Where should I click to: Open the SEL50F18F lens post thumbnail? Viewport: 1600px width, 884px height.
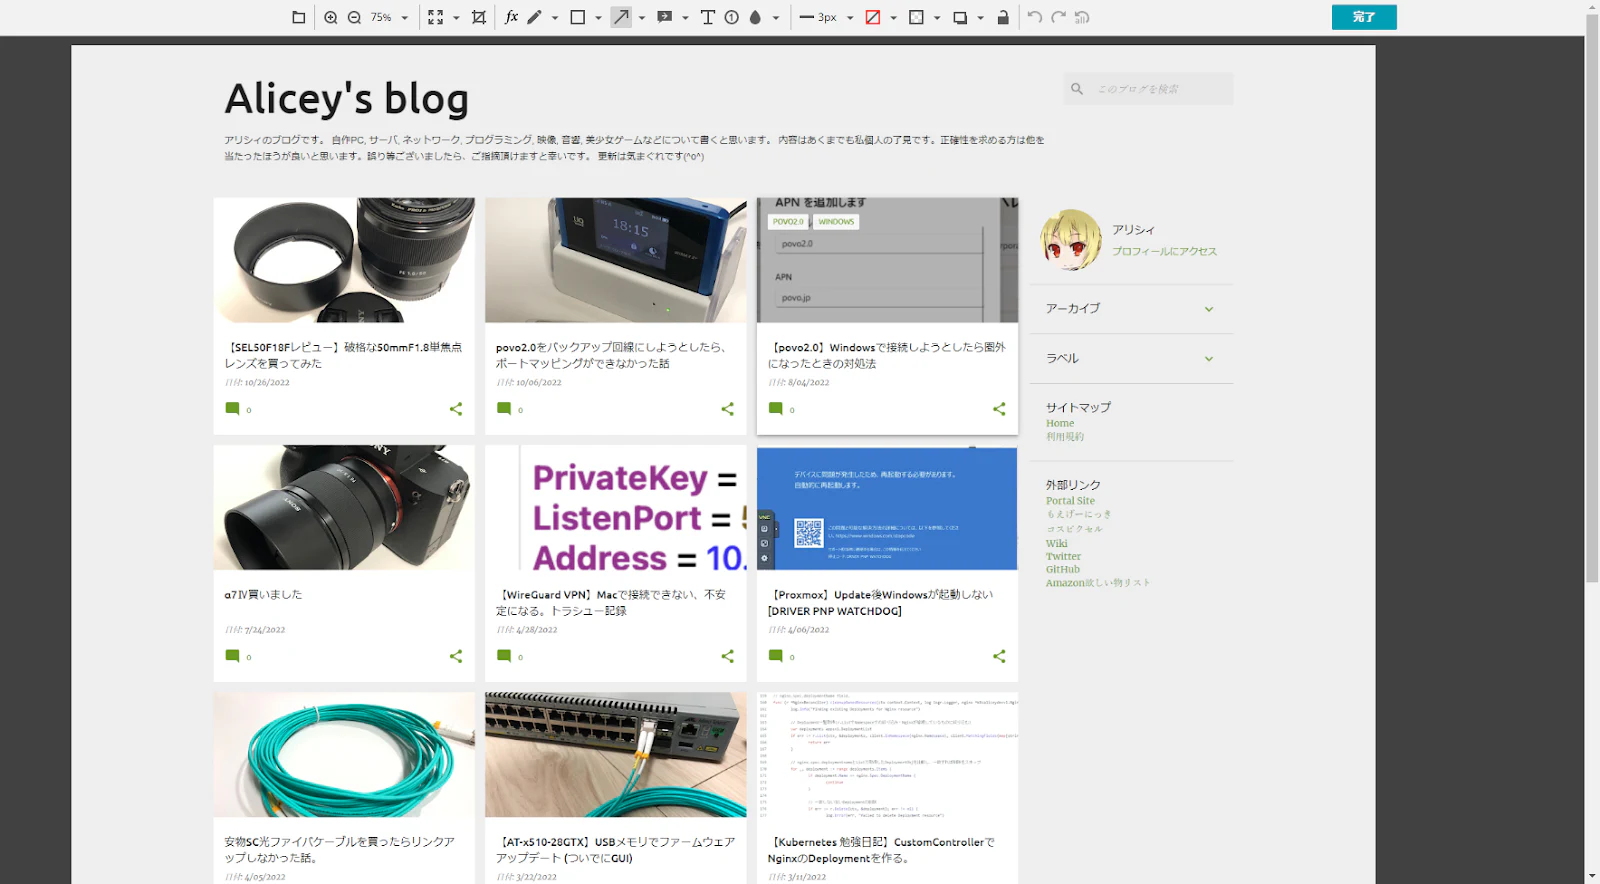344,260
